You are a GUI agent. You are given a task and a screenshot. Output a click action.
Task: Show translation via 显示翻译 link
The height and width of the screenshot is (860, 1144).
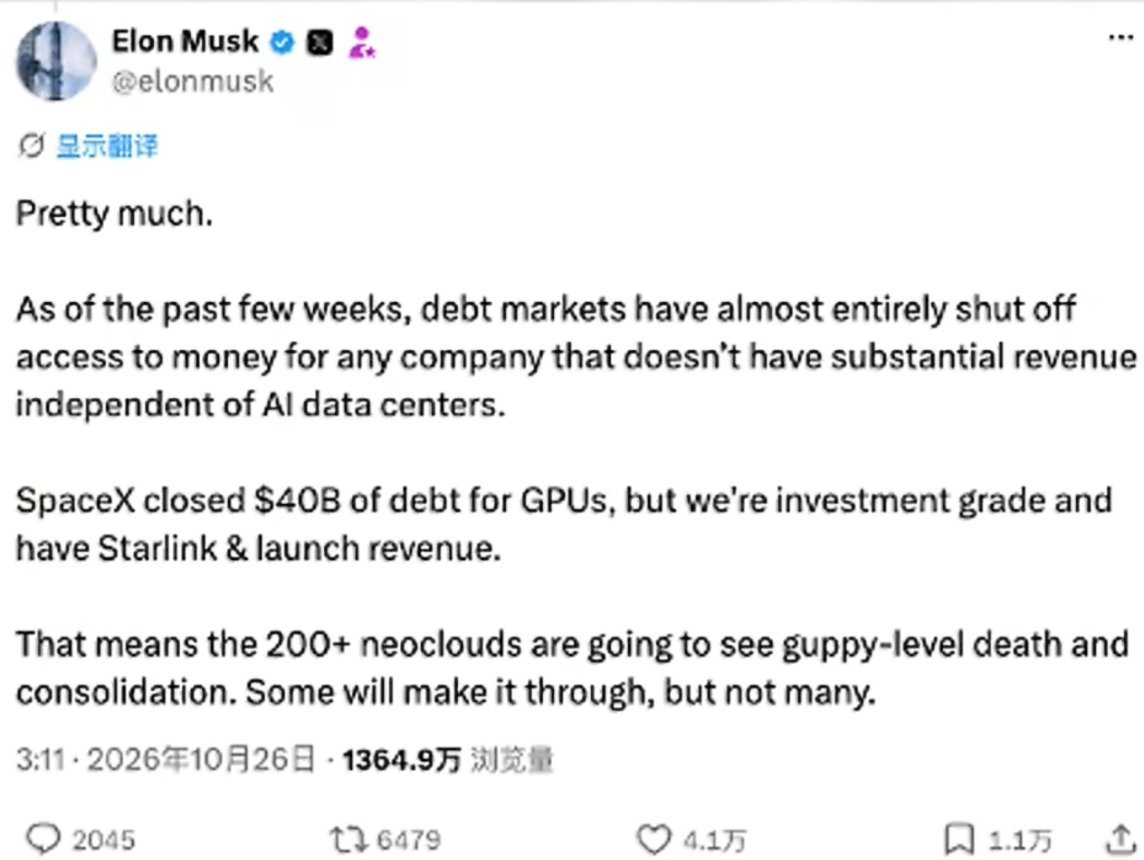coord(107,146)
